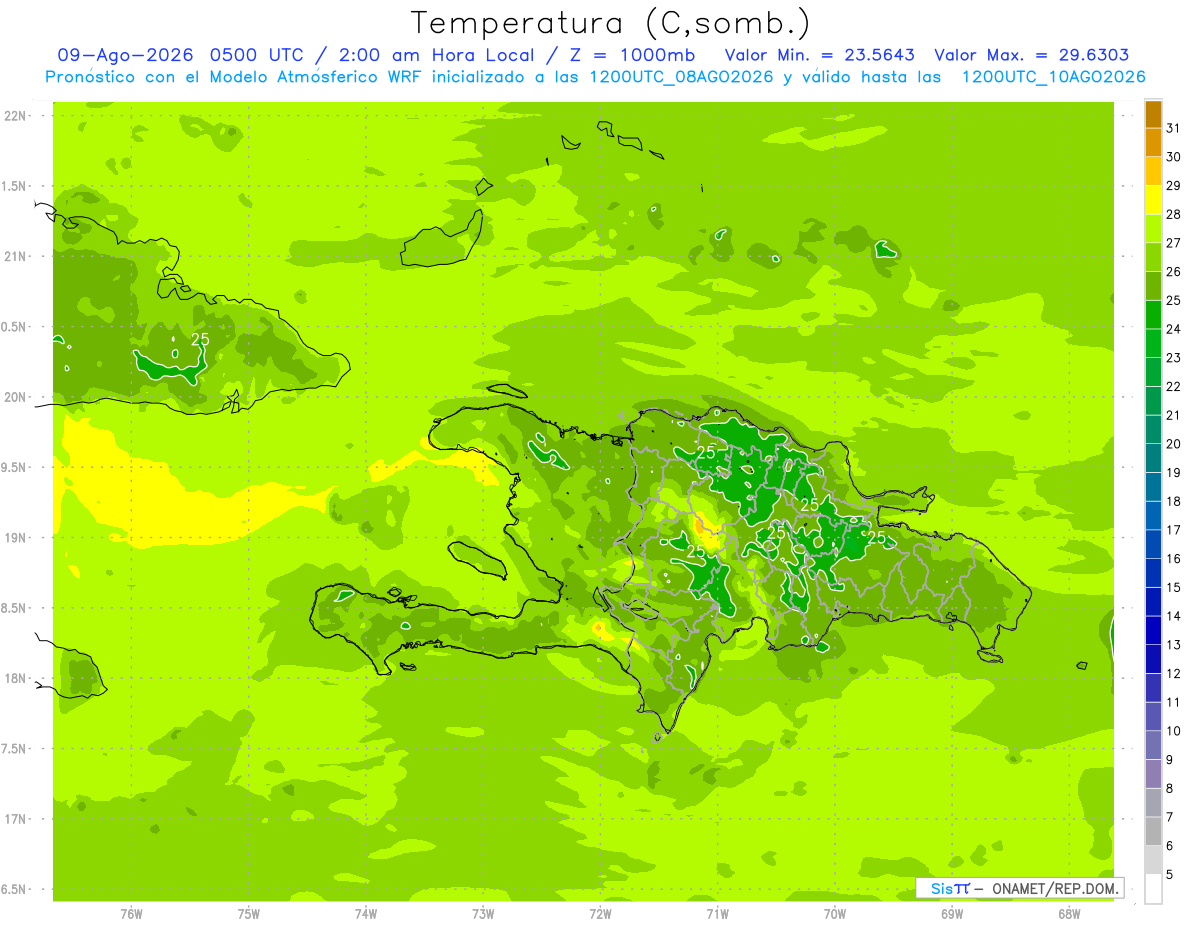This screenshot has height=927, width=1200.
Task: Click legend value 20
Action: 1174,444
